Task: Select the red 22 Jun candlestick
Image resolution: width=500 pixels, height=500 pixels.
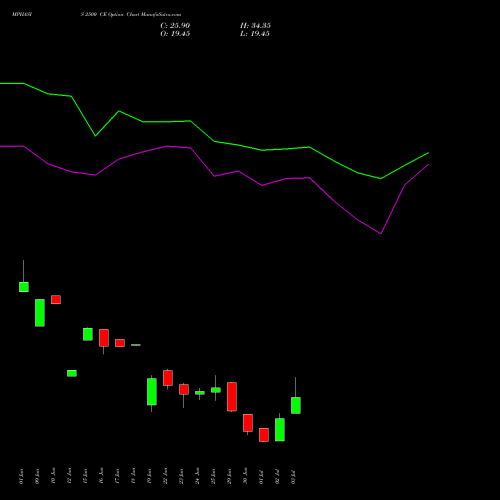Action: coord(168,378)
